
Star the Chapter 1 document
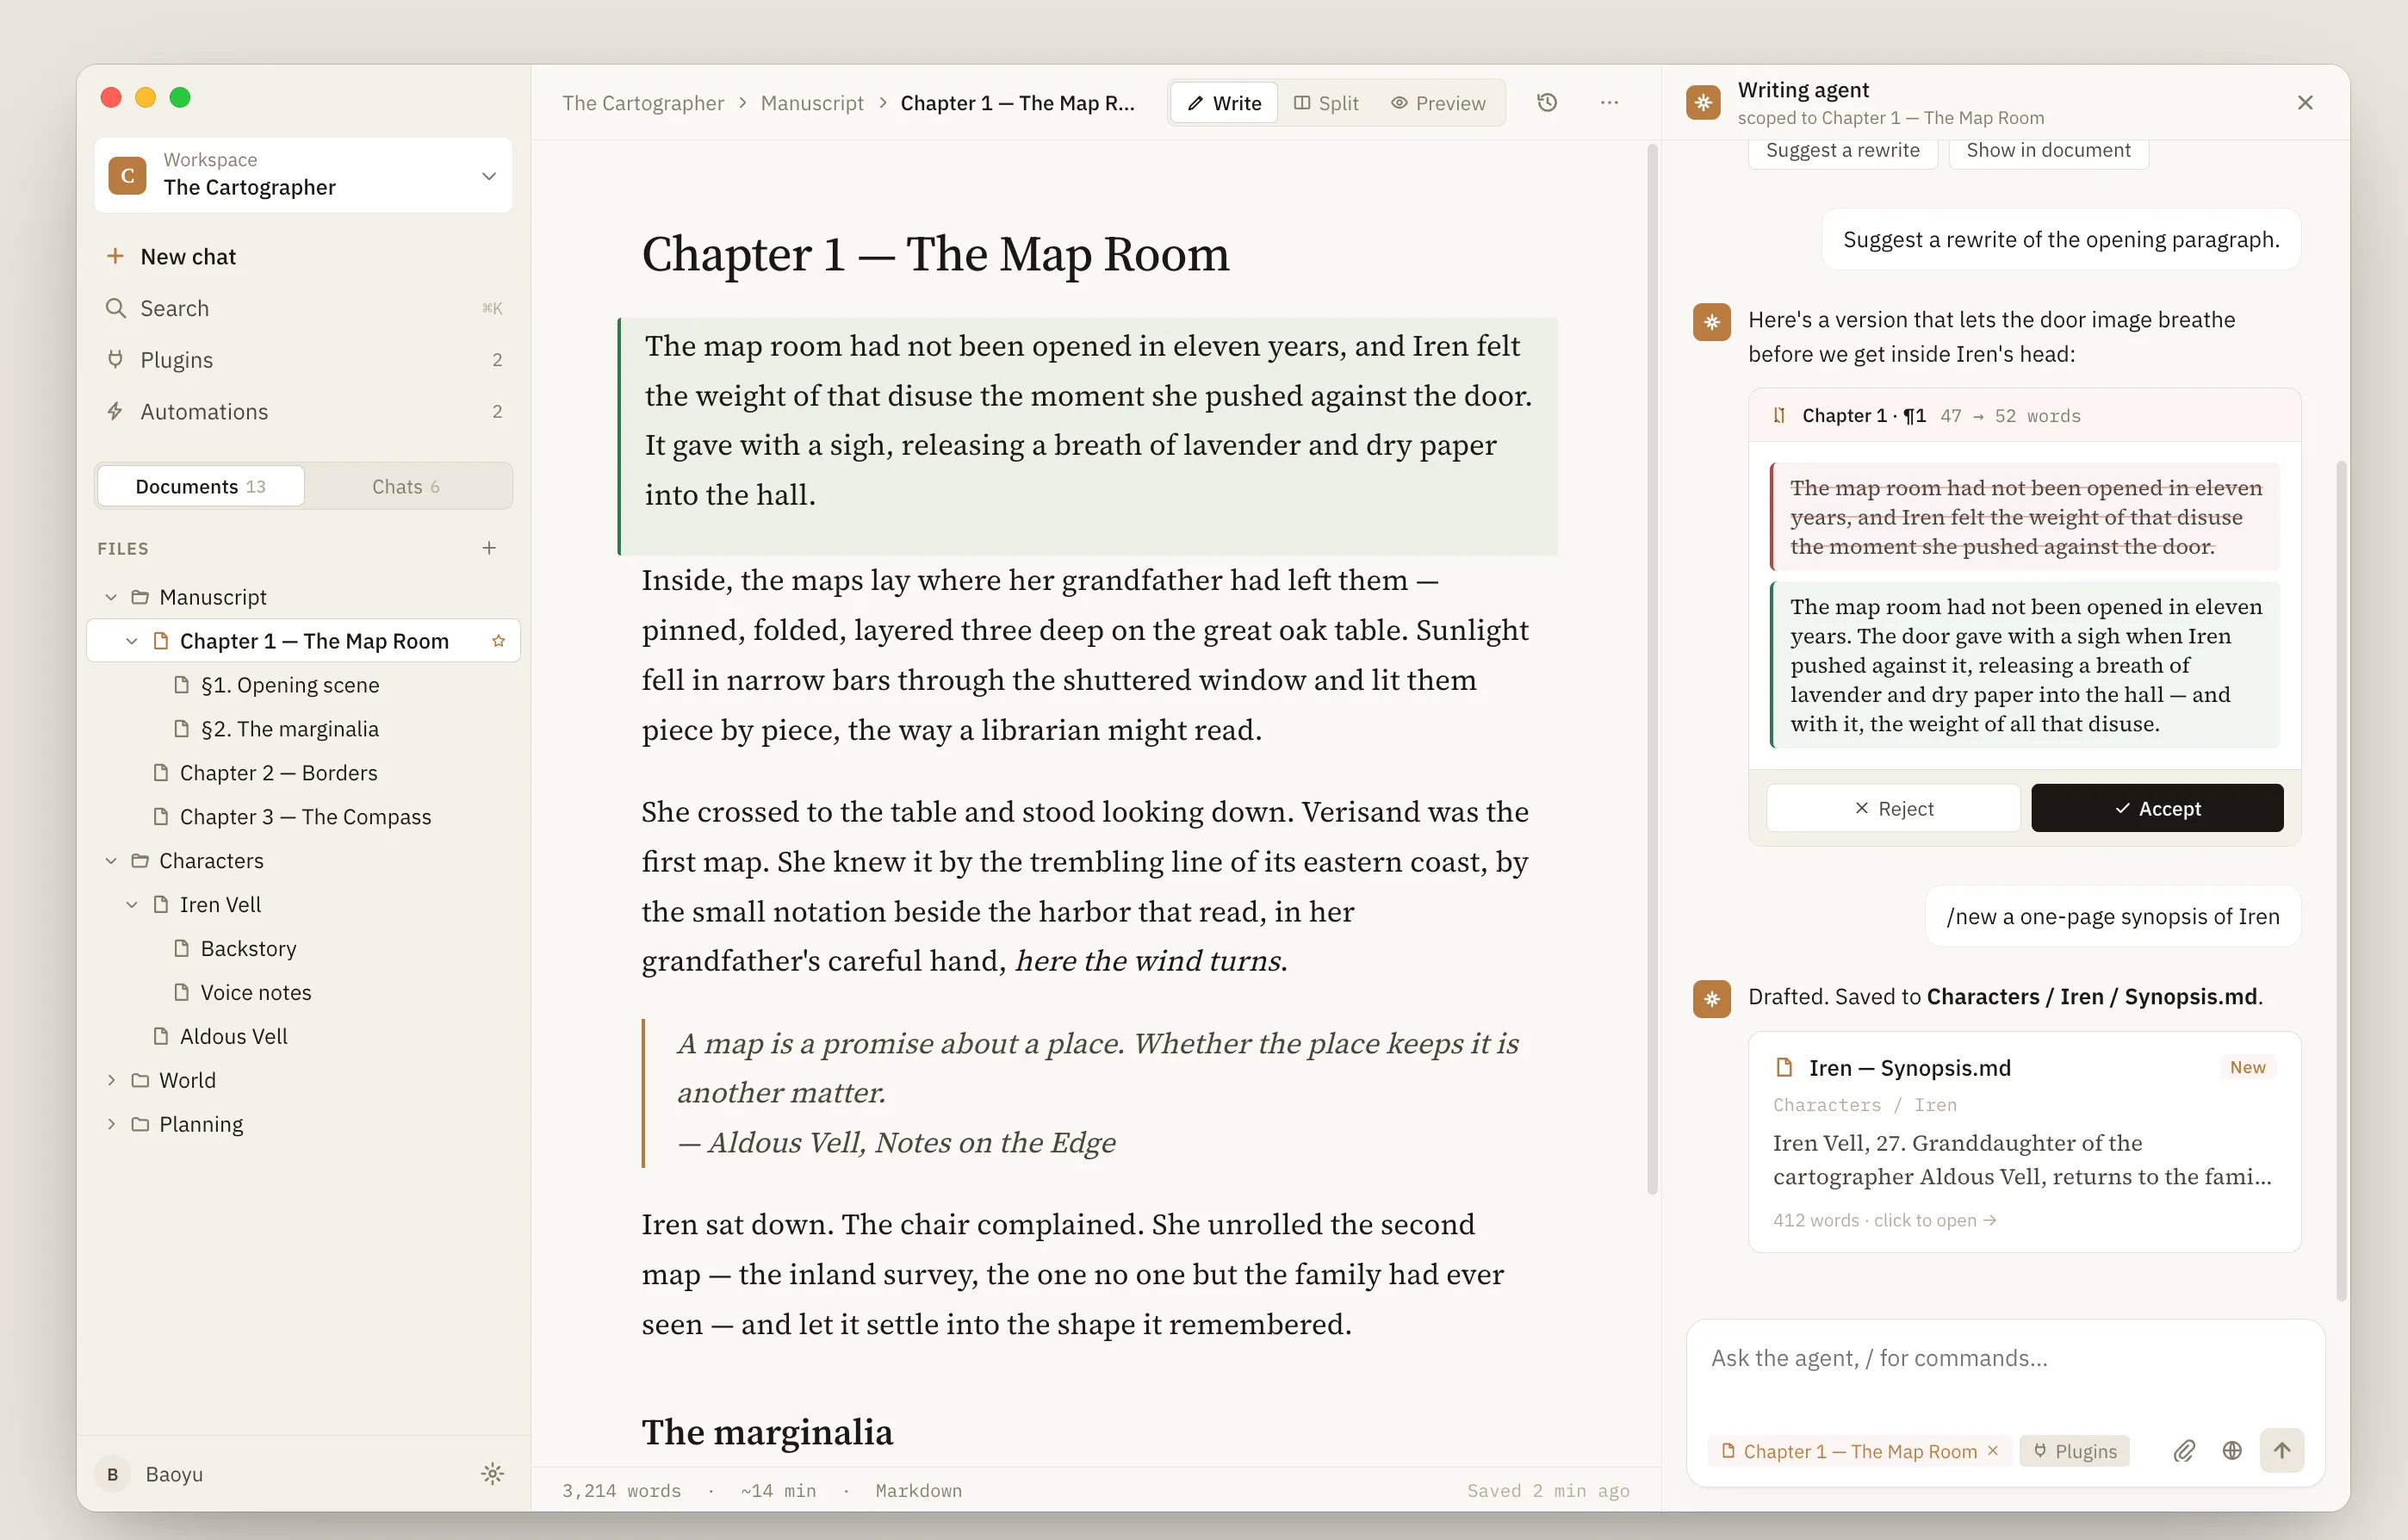tap(498, 641)
